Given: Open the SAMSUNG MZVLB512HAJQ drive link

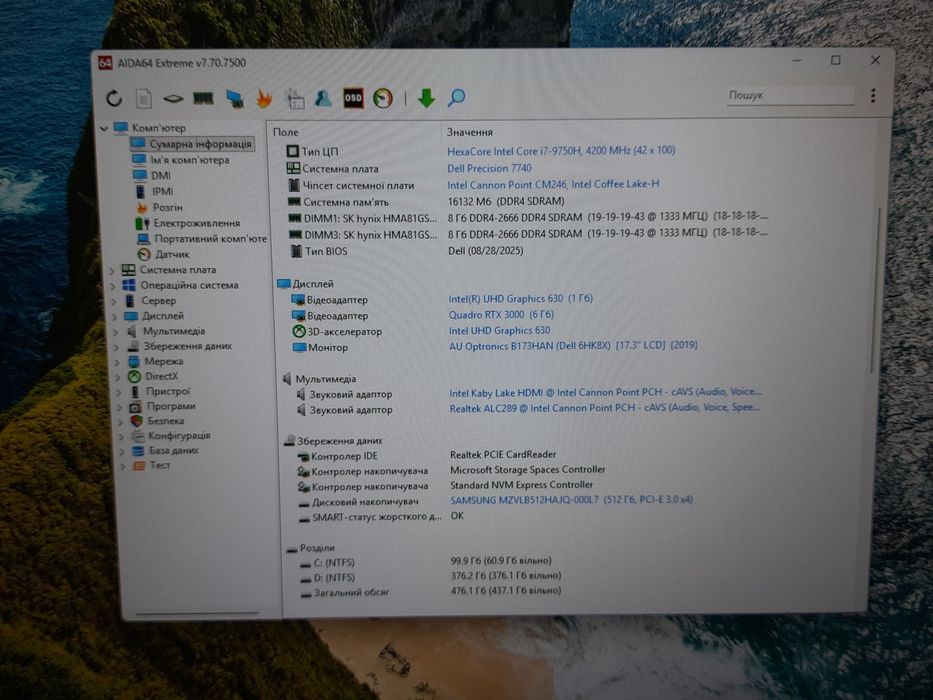Looking at the screenshot, I should [572, 500].
